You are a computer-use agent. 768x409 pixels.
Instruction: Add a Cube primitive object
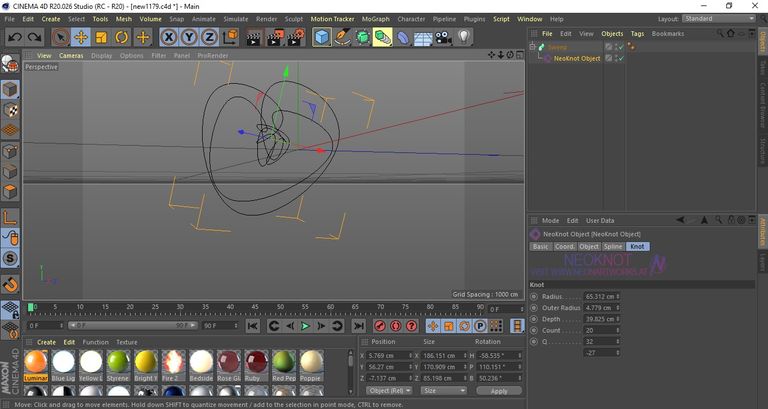[322, 37]
